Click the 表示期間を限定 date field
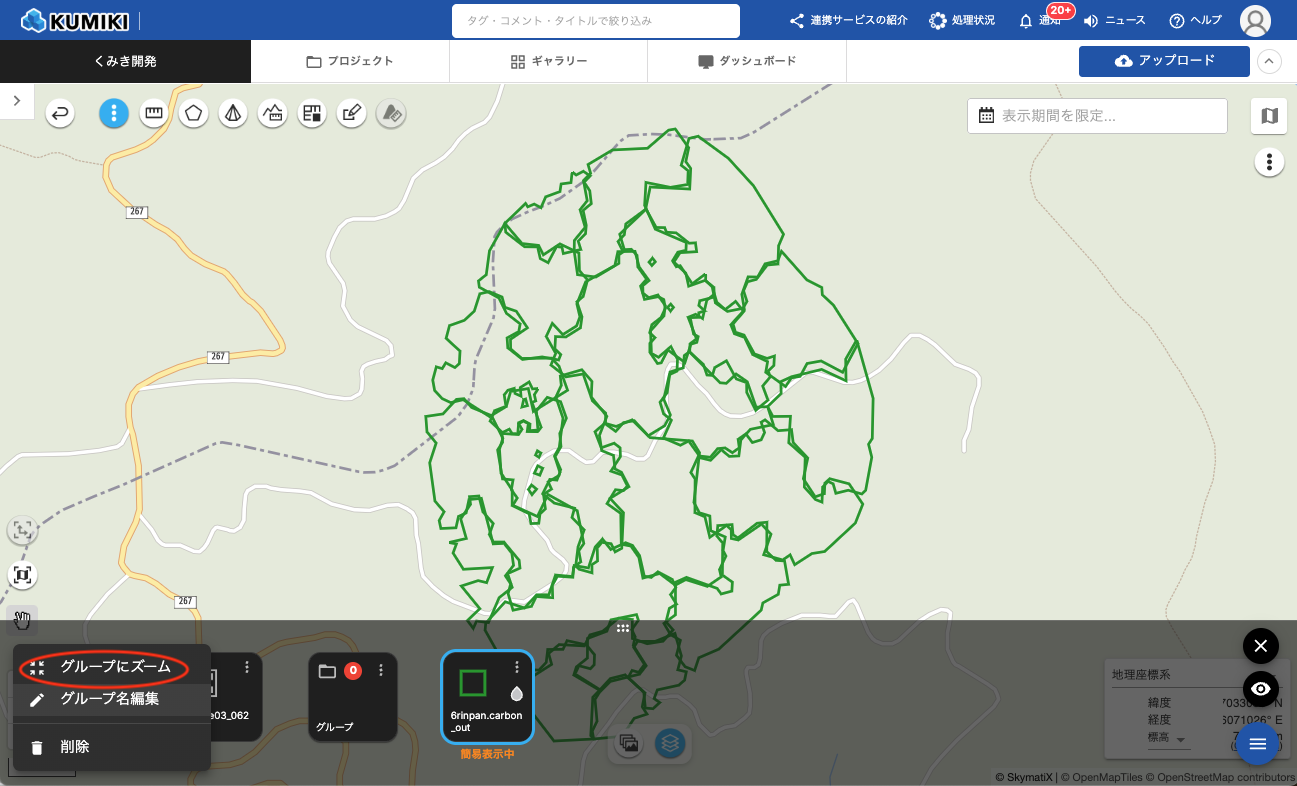The image size is (1297, 786). [1096, 116]
